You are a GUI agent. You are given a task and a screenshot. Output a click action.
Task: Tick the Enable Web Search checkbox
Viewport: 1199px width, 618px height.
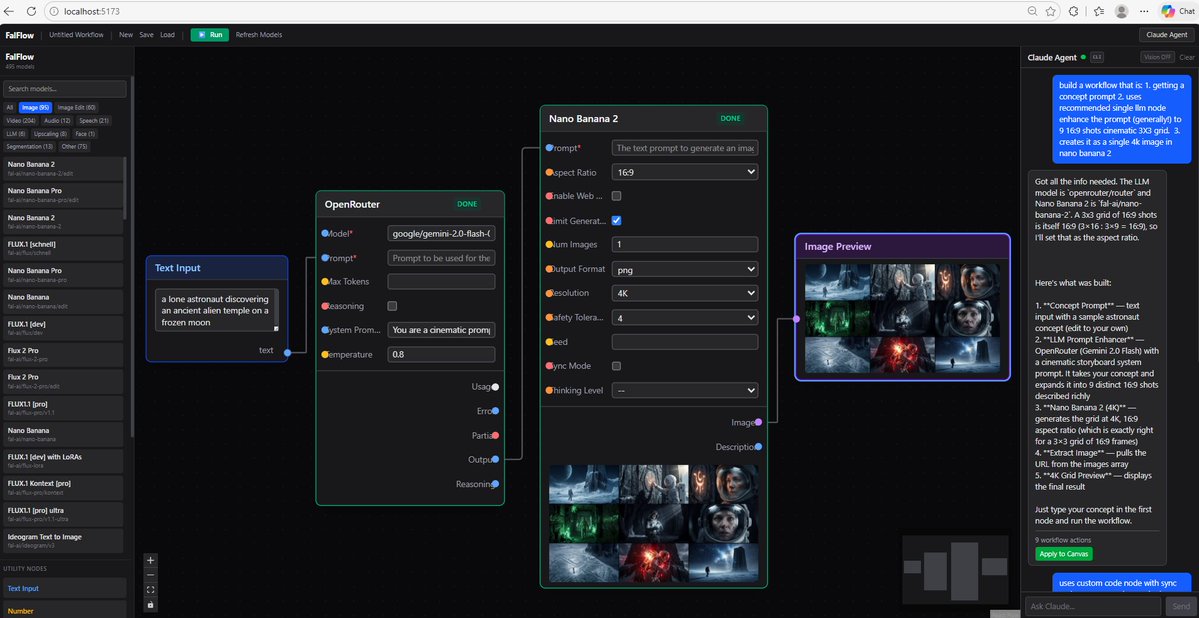[616, 196]
